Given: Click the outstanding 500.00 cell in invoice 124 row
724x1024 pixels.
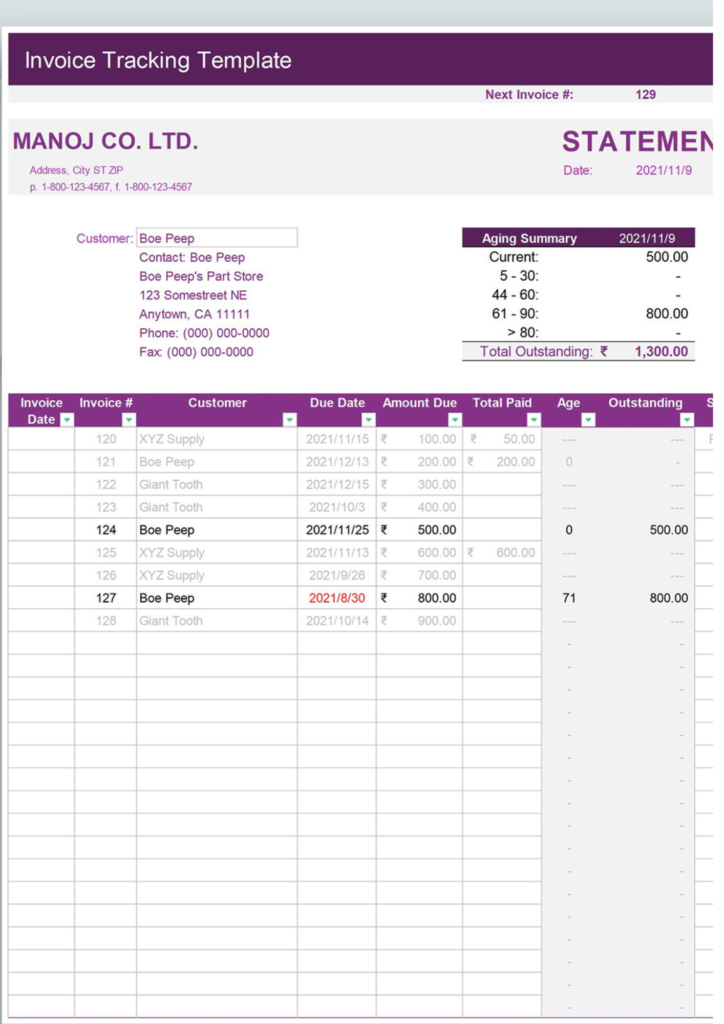Looking at the screenshot, I should tap(669, 530).
